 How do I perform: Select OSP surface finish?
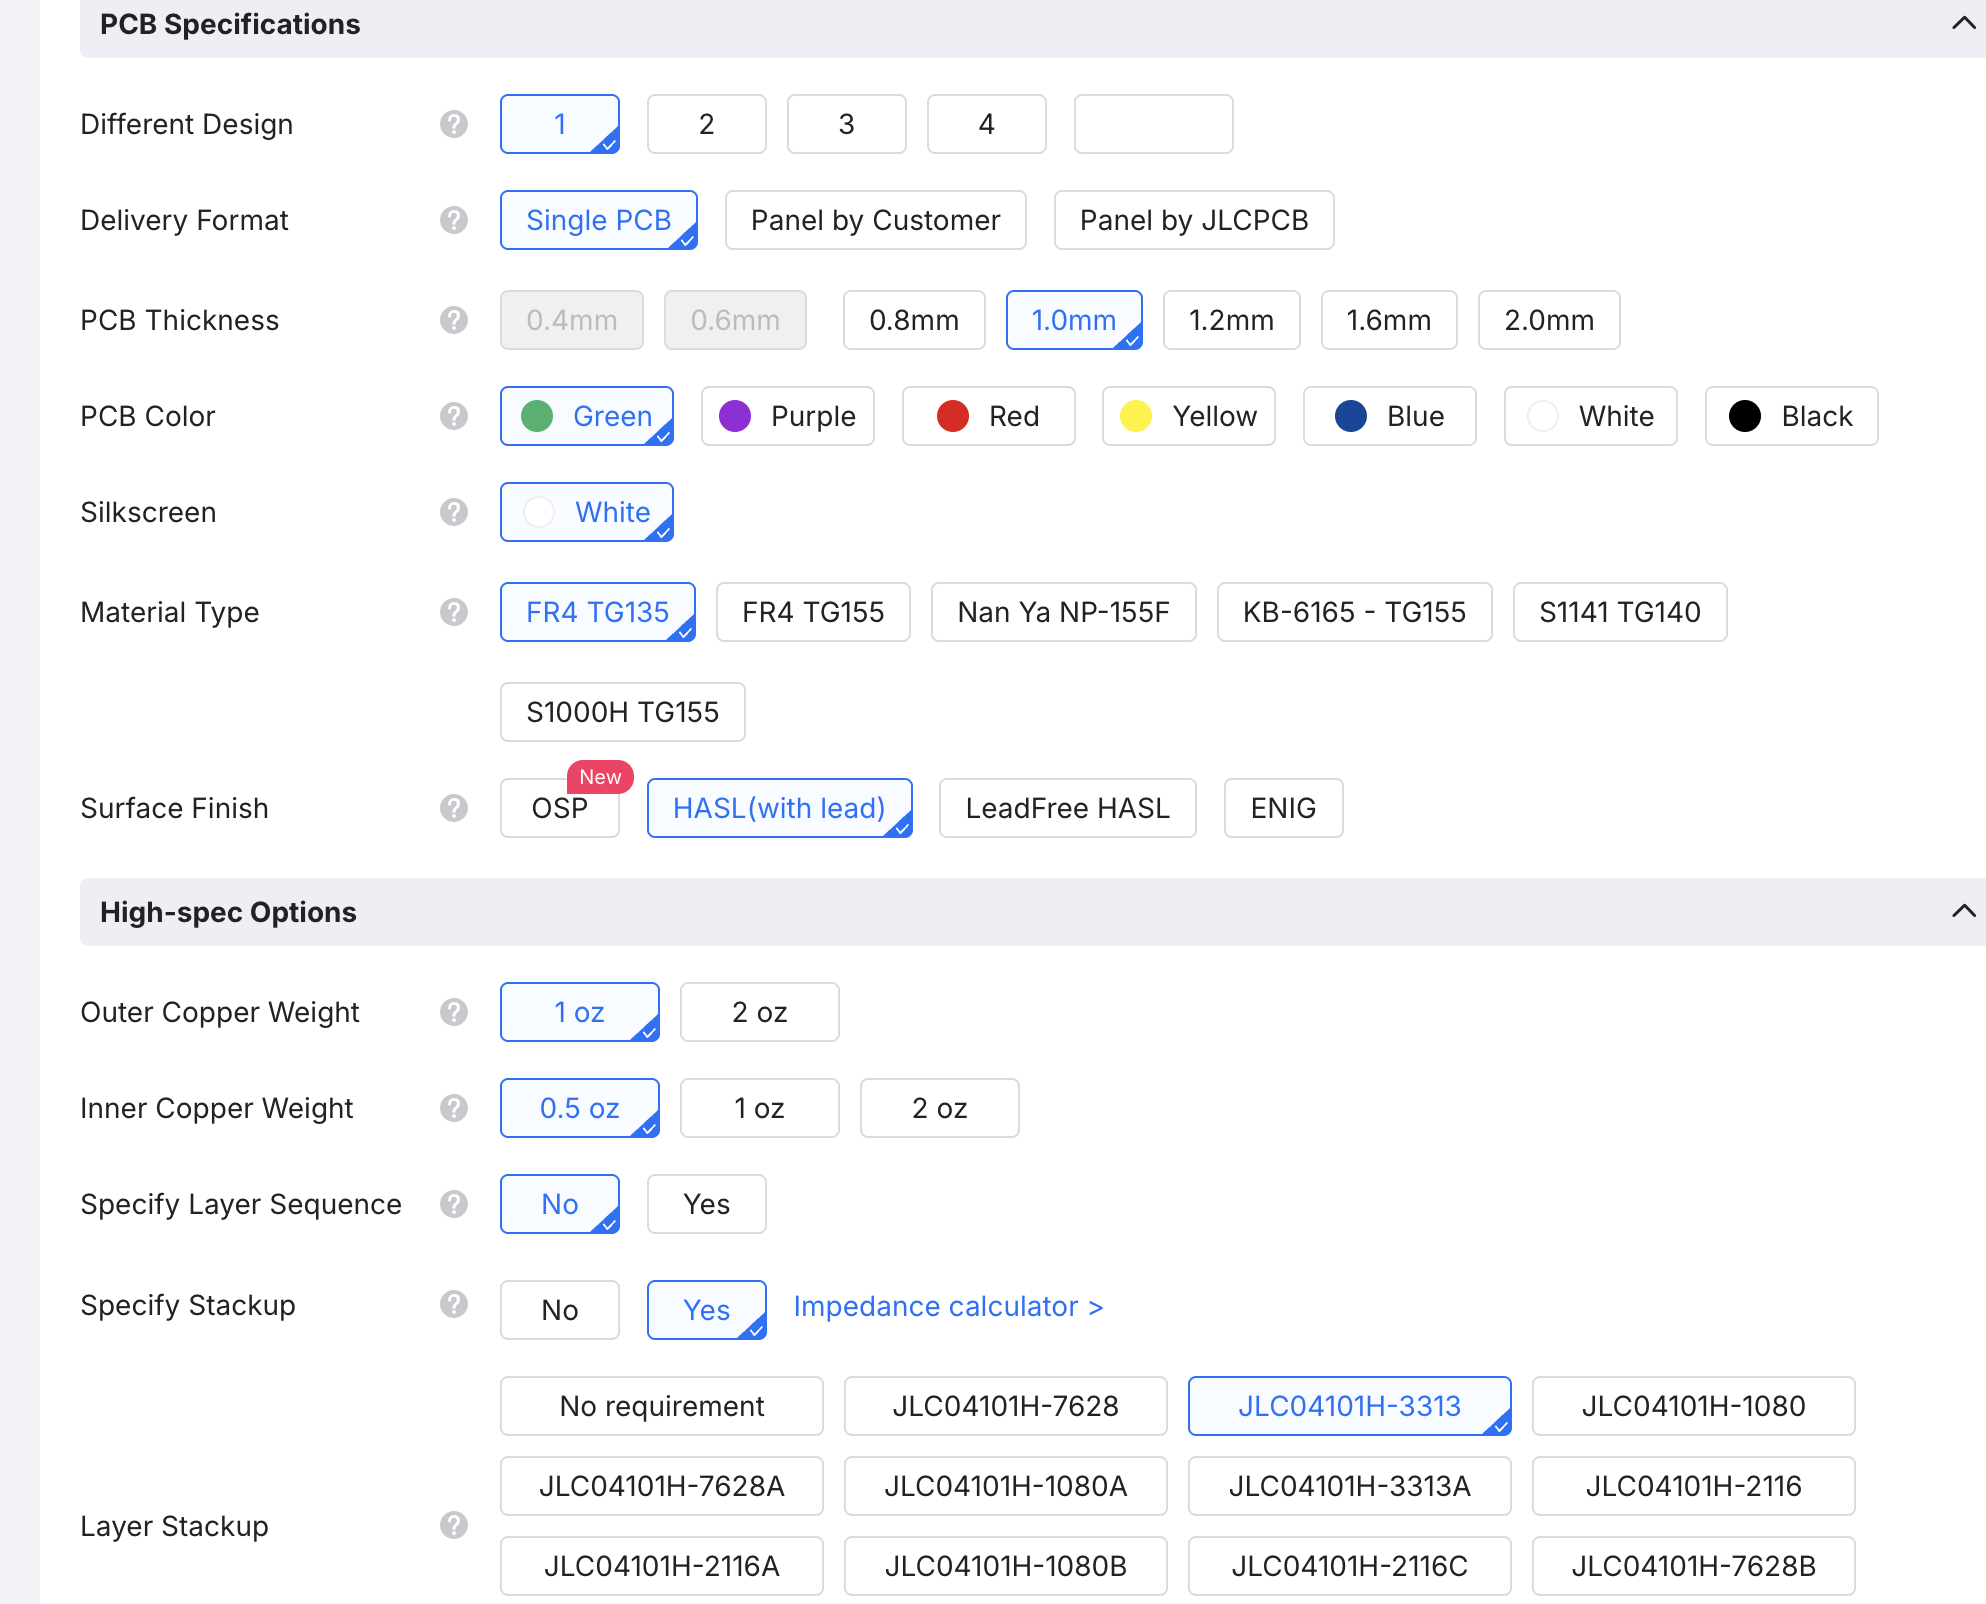(560, 808)
